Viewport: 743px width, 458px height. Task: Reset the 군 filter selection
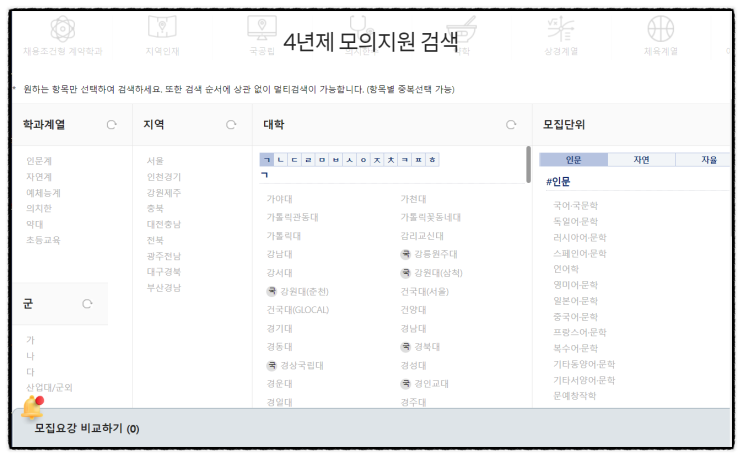tap(87, 304)
